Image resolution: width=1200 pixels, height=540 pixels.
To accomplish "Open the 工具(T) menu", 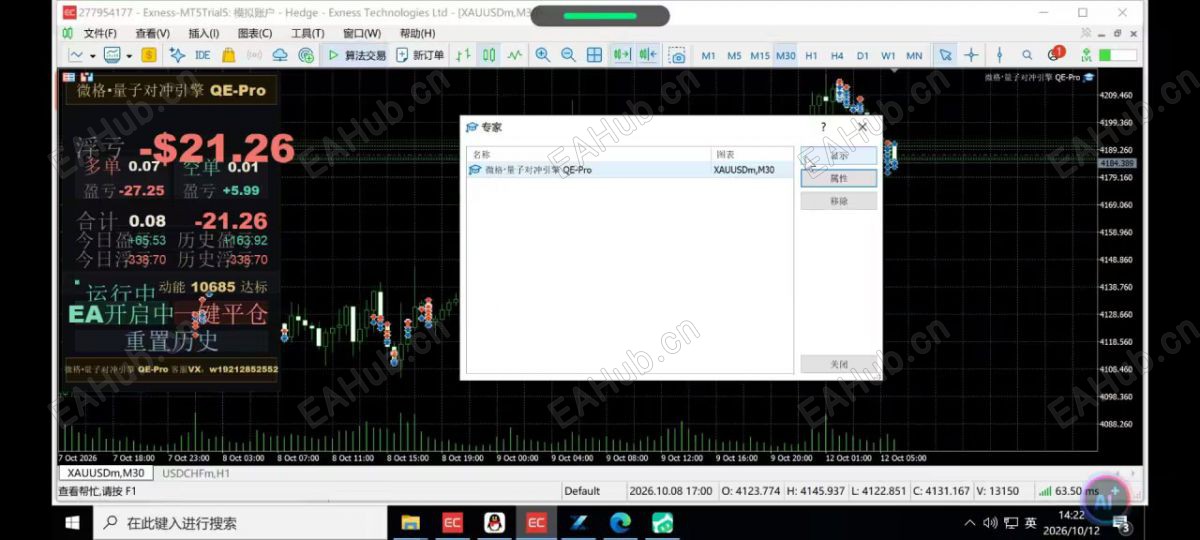I will (x=307, y=33).
